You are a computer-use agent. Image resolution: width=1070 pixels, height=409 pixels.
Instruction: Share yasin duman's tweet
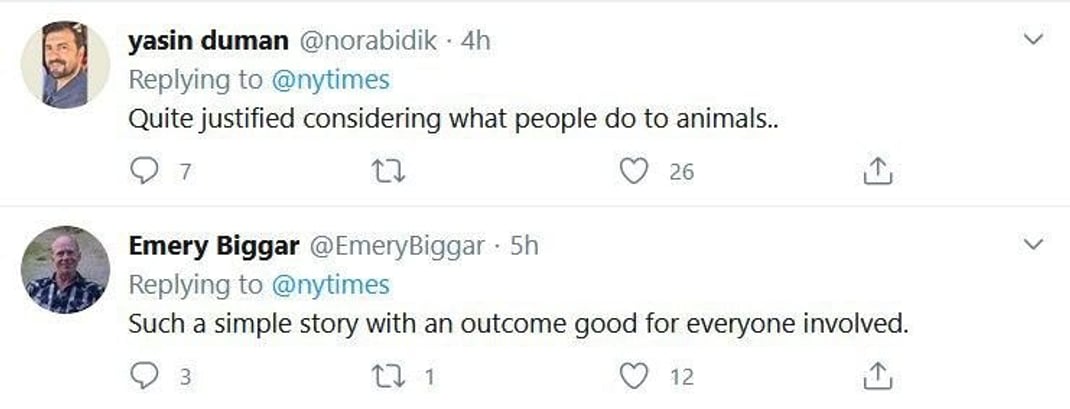(x=876, y=172)
